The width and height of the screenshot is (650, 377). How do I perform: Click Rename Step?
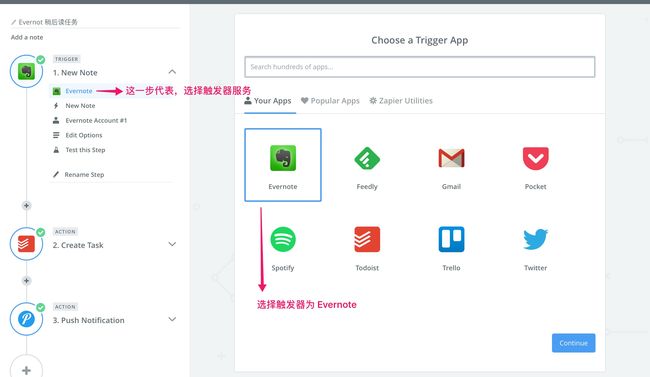point(84,175)
